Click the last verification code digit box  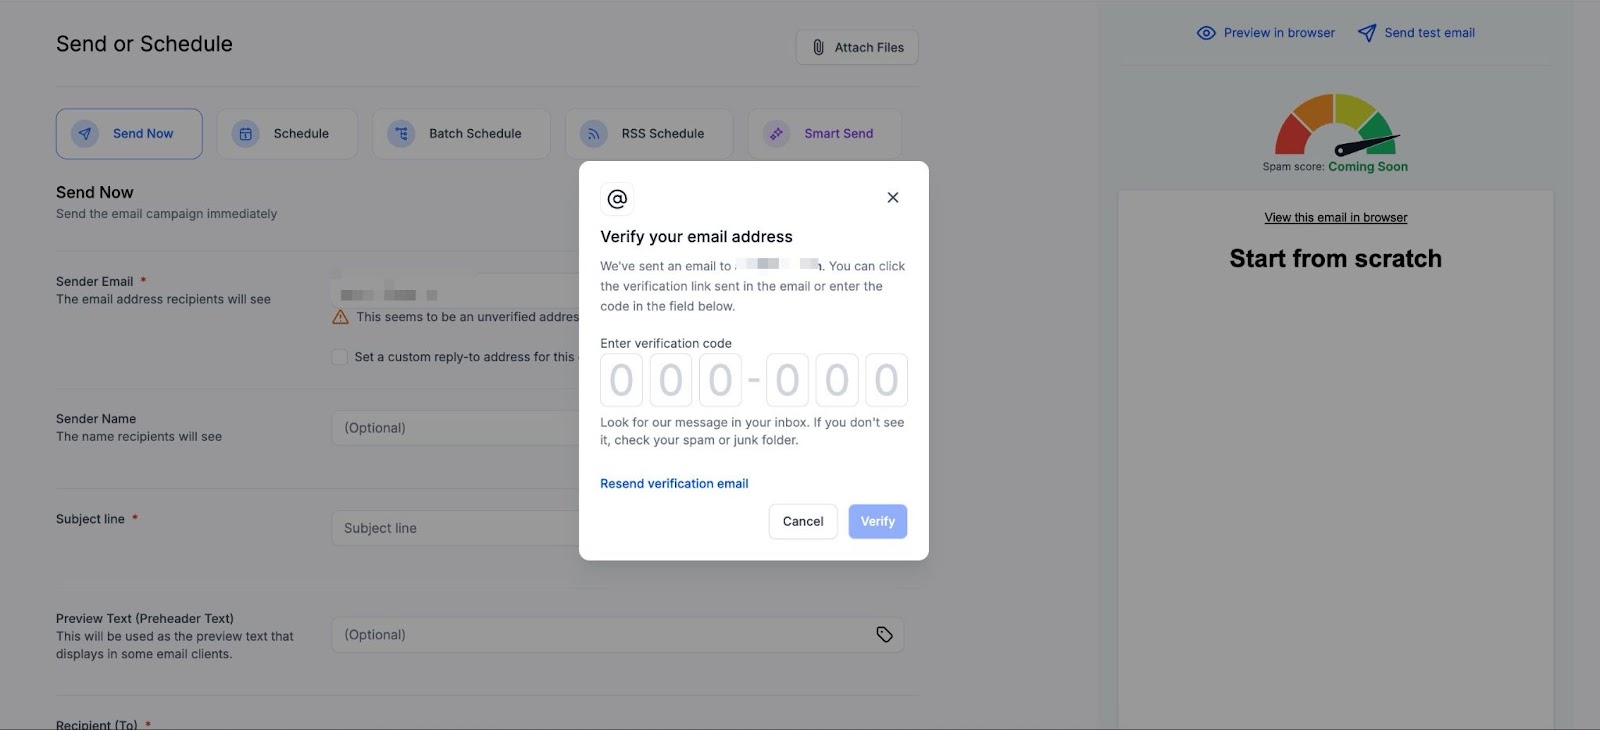click(886, 380)
